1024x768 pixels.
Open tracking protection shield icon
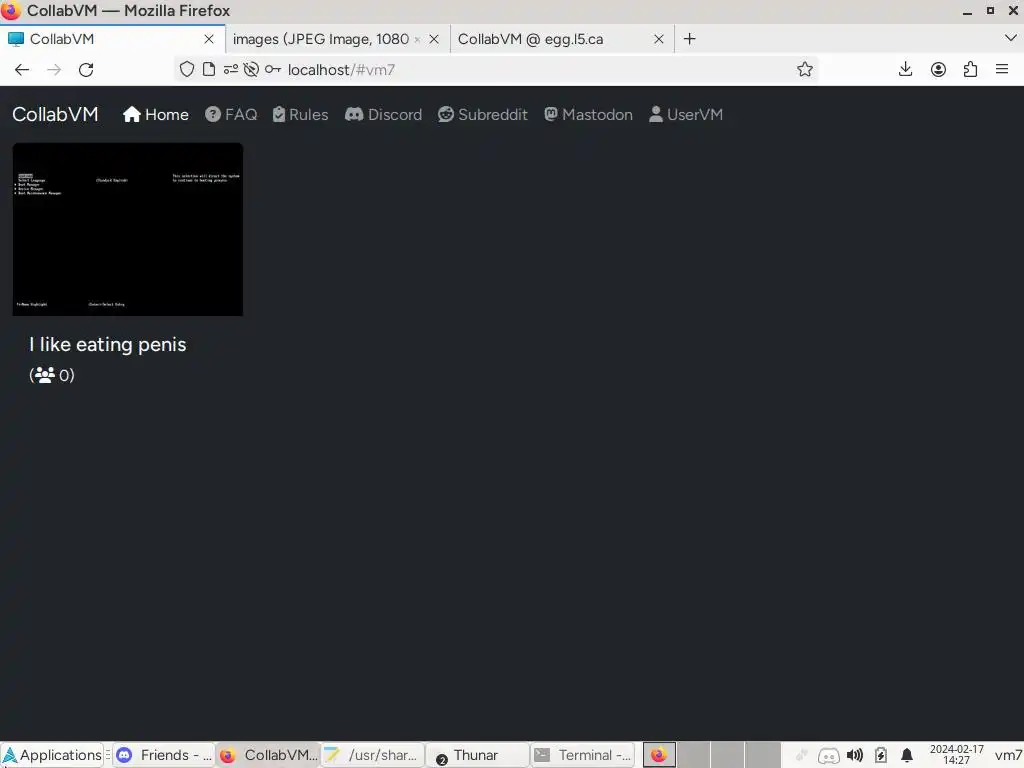(x=187, y=69)
